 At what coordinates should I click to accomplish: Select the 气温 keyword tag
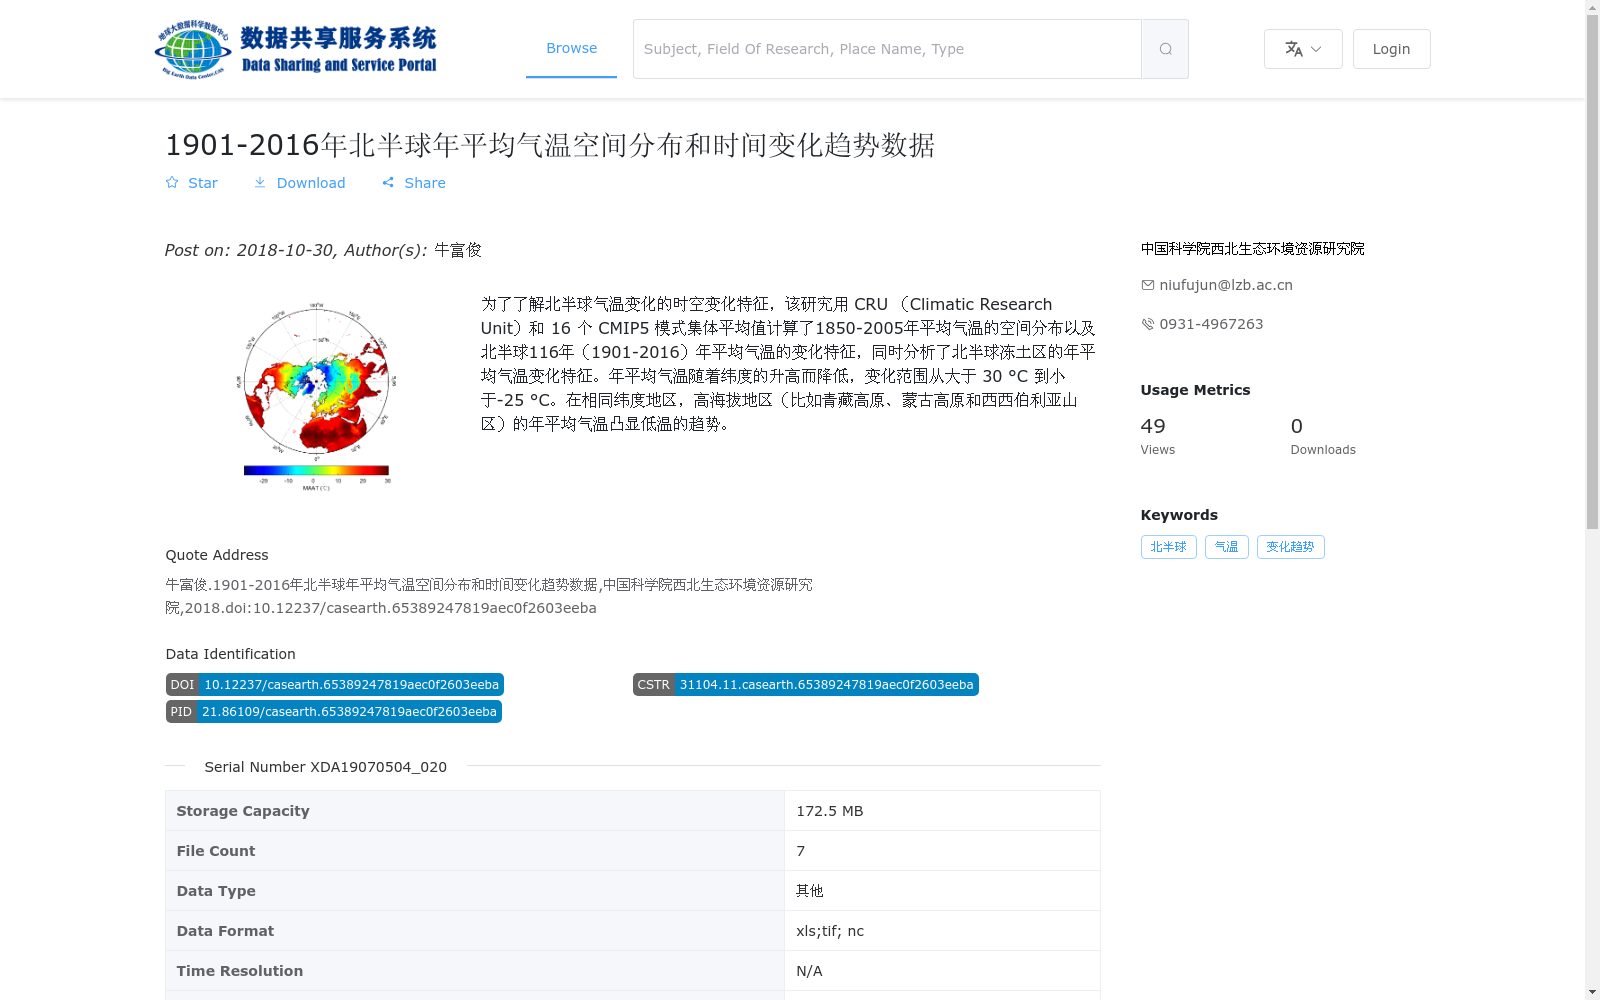1226,547
